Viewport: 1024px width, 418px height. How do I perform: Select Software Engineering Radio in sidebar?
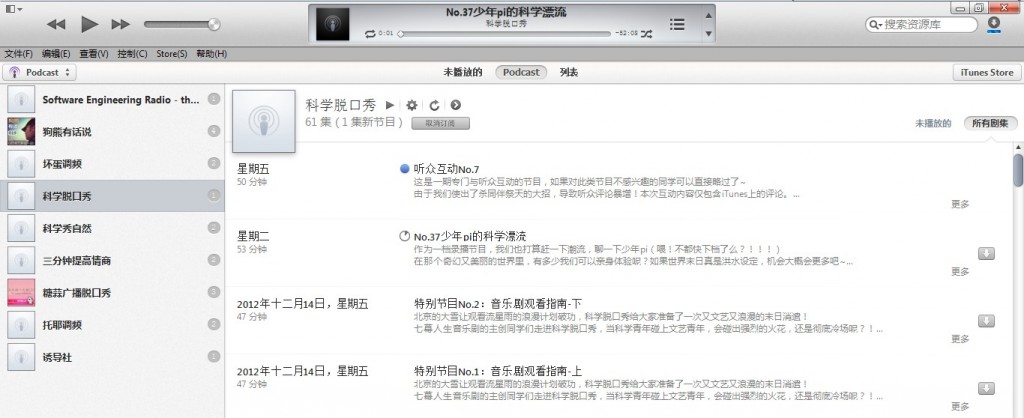tap(112, 99)
